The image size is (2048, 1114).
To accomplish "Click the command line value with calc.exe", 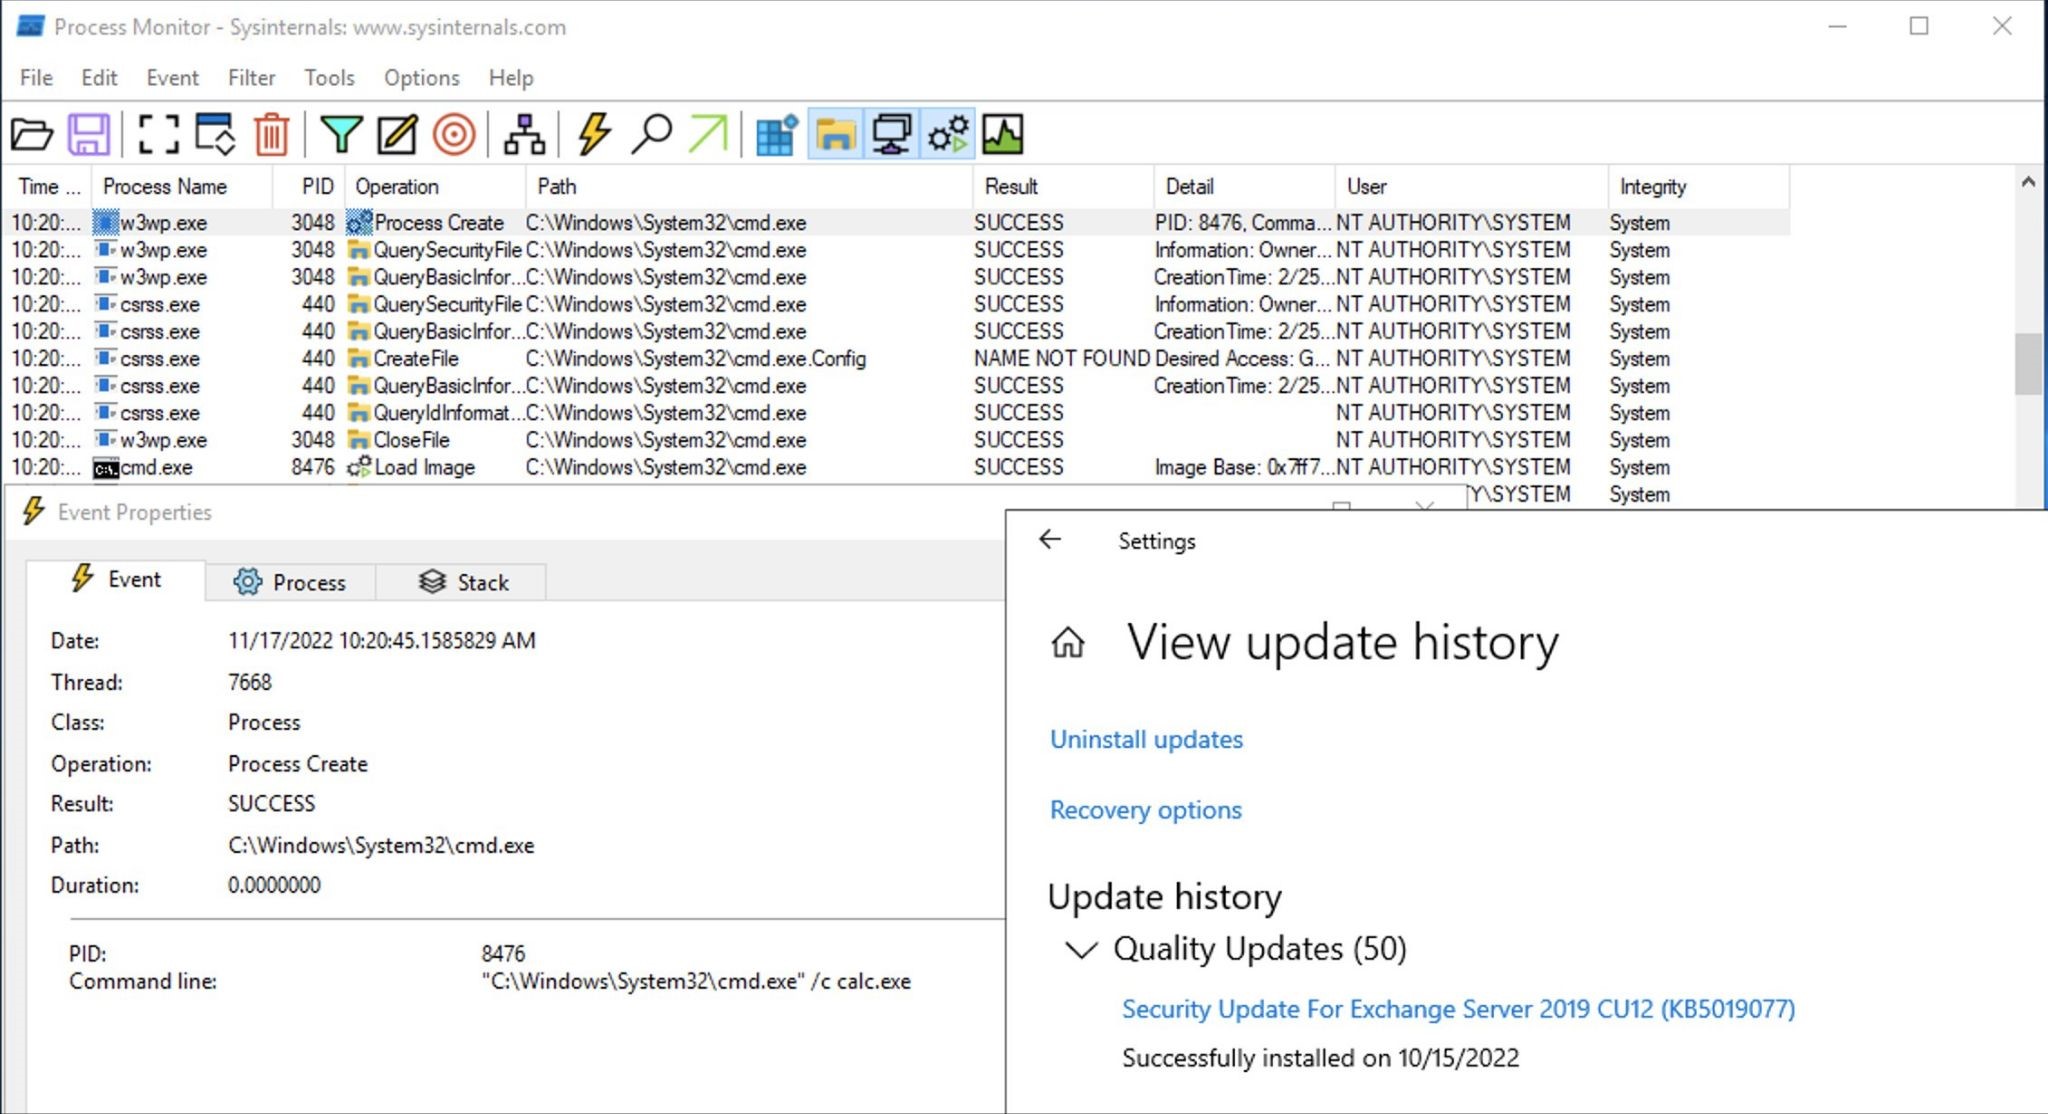I will tap(696, 982).
